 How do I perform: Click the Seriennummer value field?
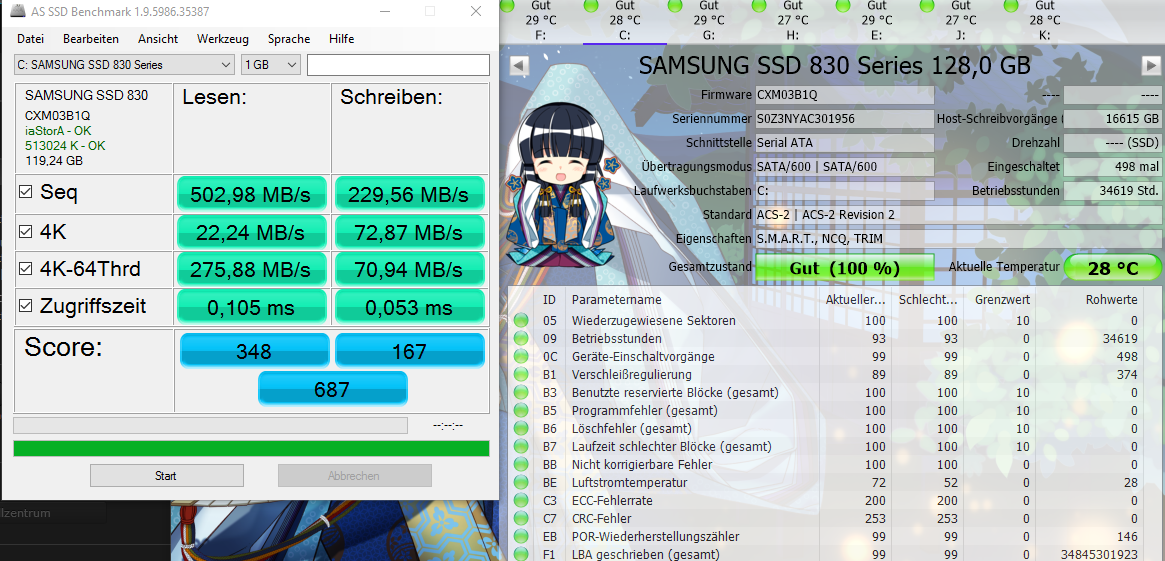click(844, 119)
